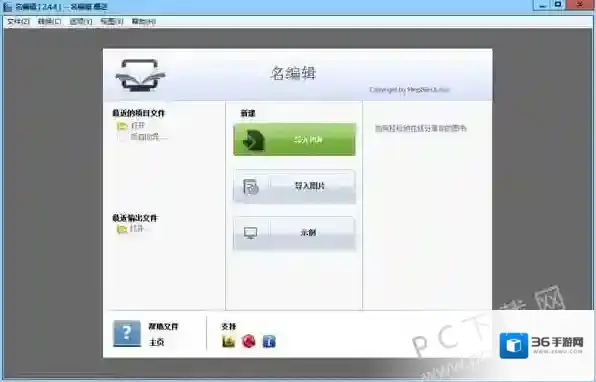Click the Homepage (主页) link
Screen dimensions: 596x382
156,342
